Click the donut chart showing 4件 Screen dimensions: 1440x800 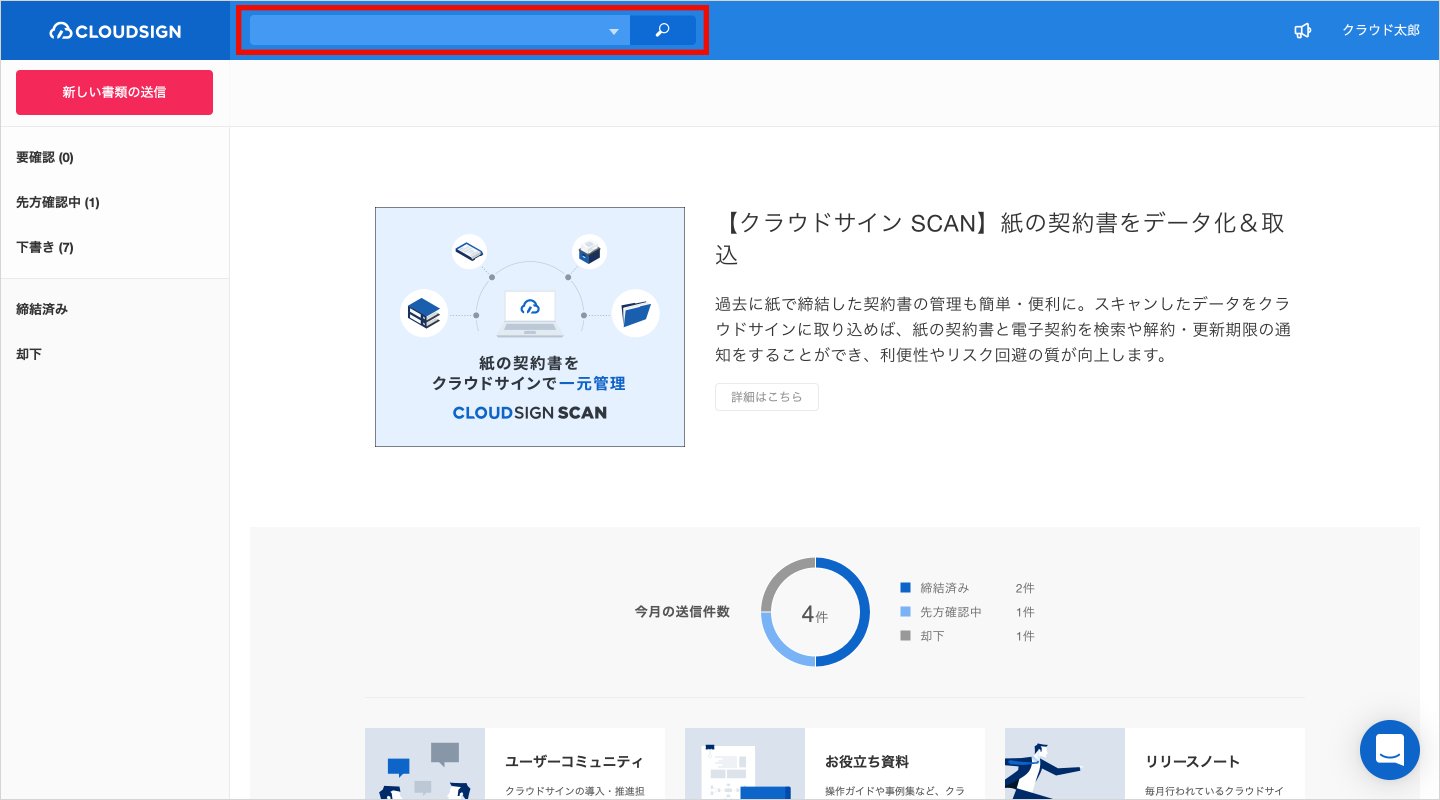tap(815, 612)
